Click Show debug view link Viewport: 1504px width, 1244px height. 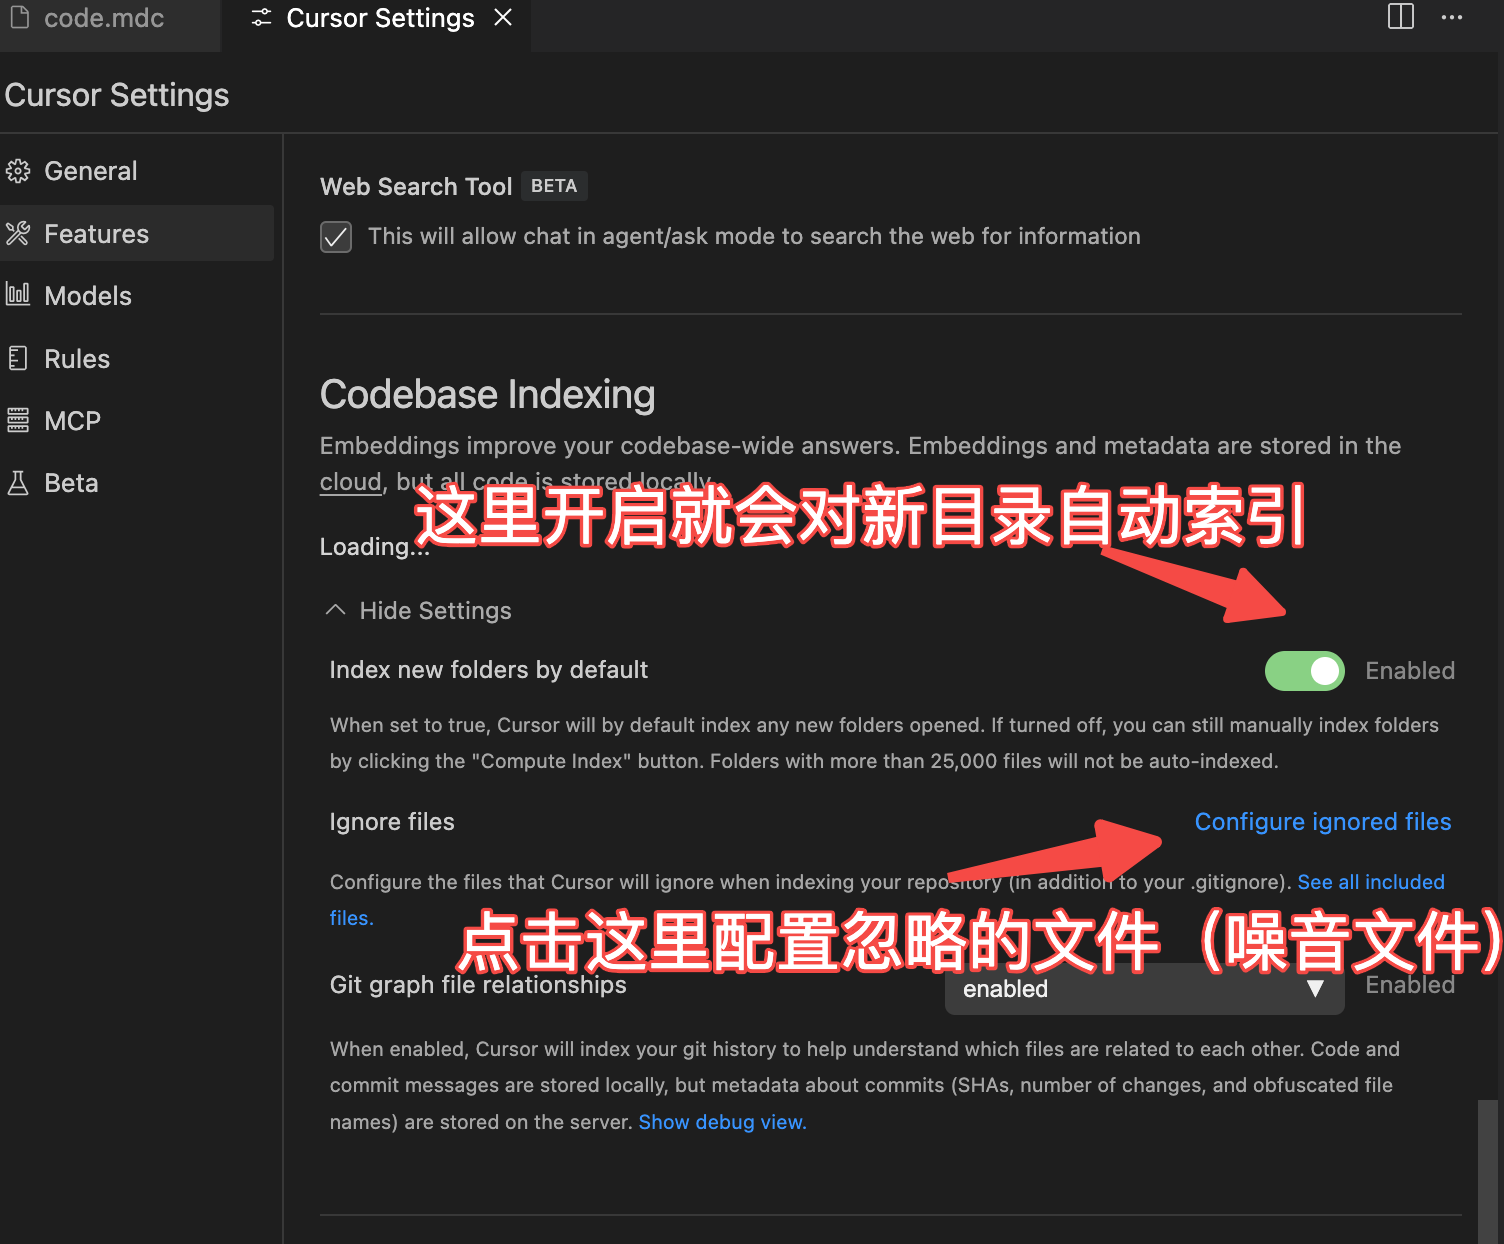click(722, 1122)
